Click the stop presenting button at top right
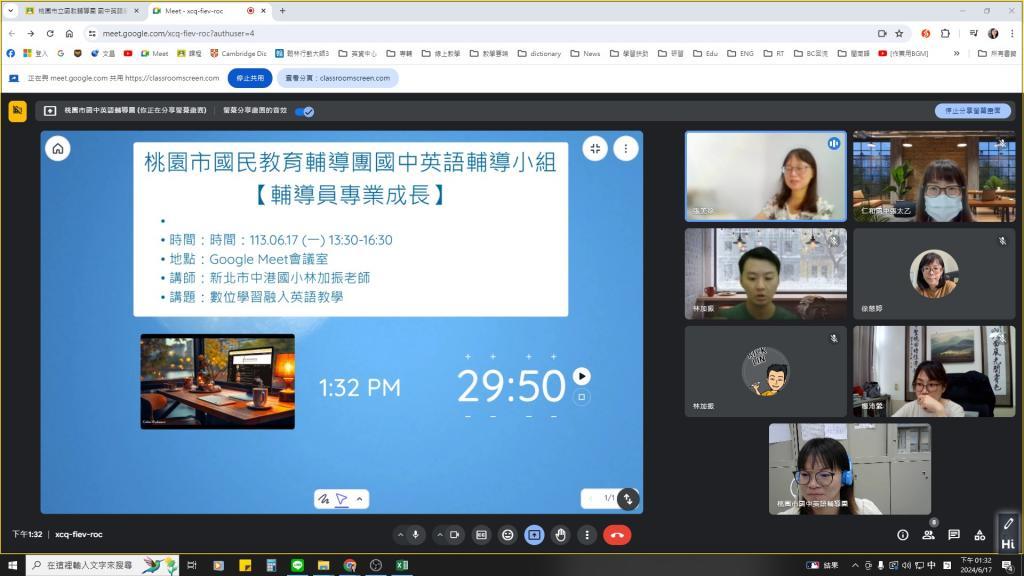Viewport: 1024px width, 576px height. pos(973,111)
